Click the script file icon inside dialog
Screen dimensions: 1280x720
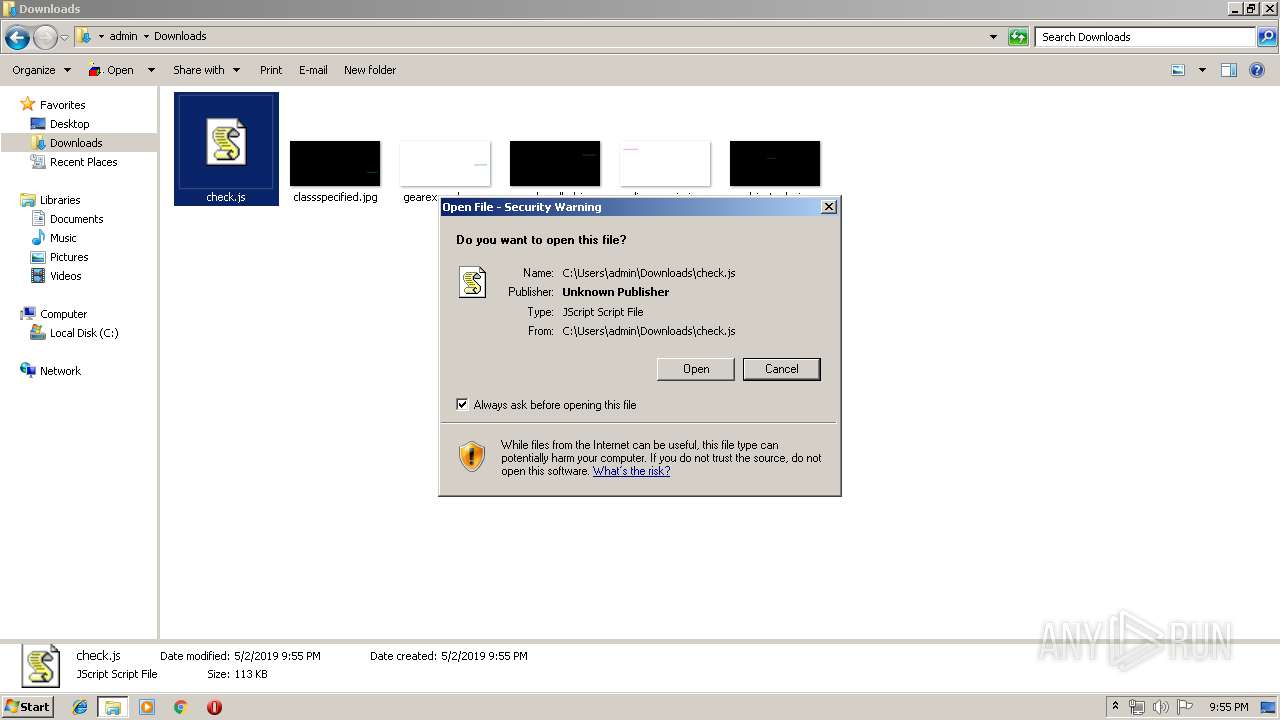(472, 282)
